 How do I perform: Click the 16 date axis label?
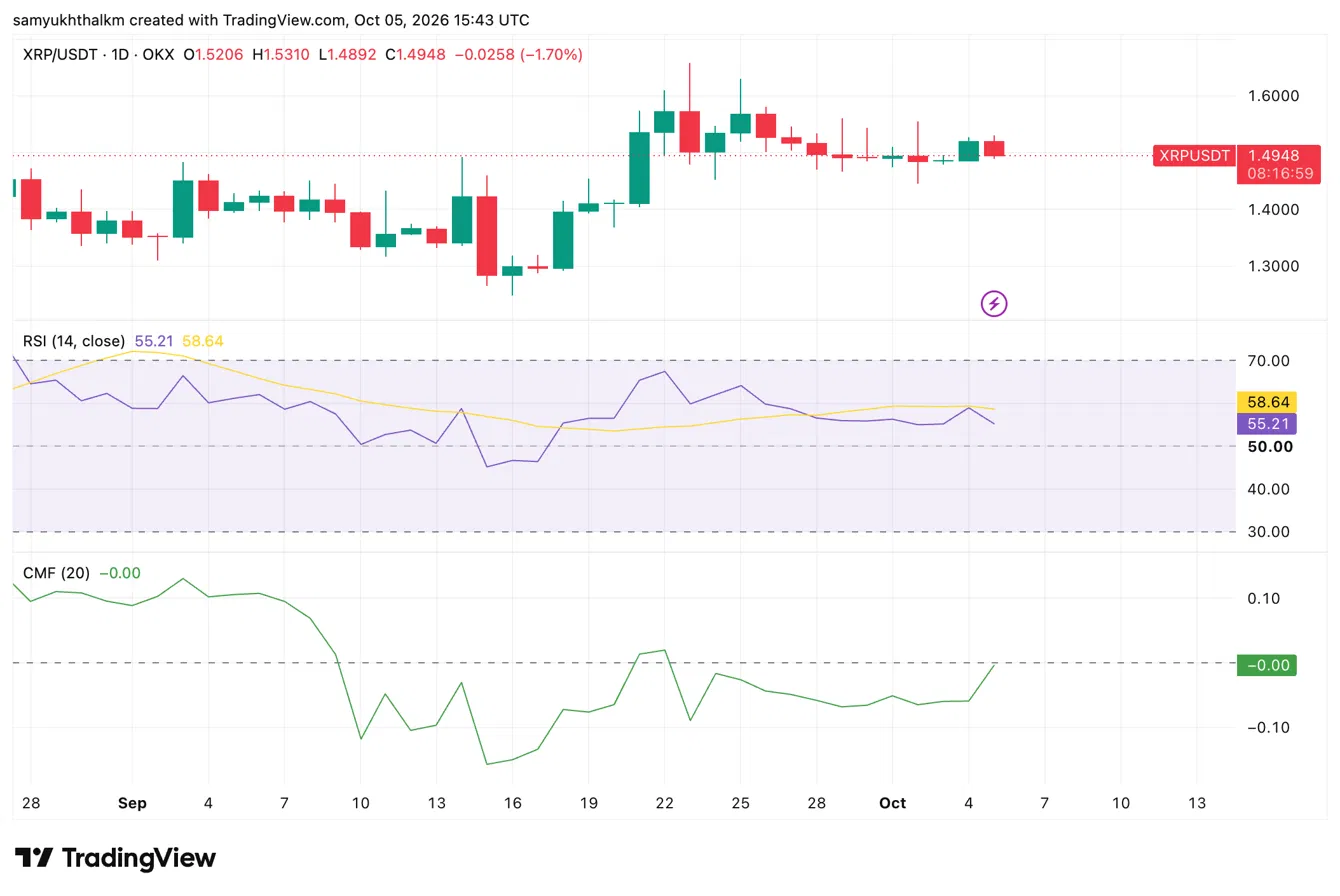point(512,803)
